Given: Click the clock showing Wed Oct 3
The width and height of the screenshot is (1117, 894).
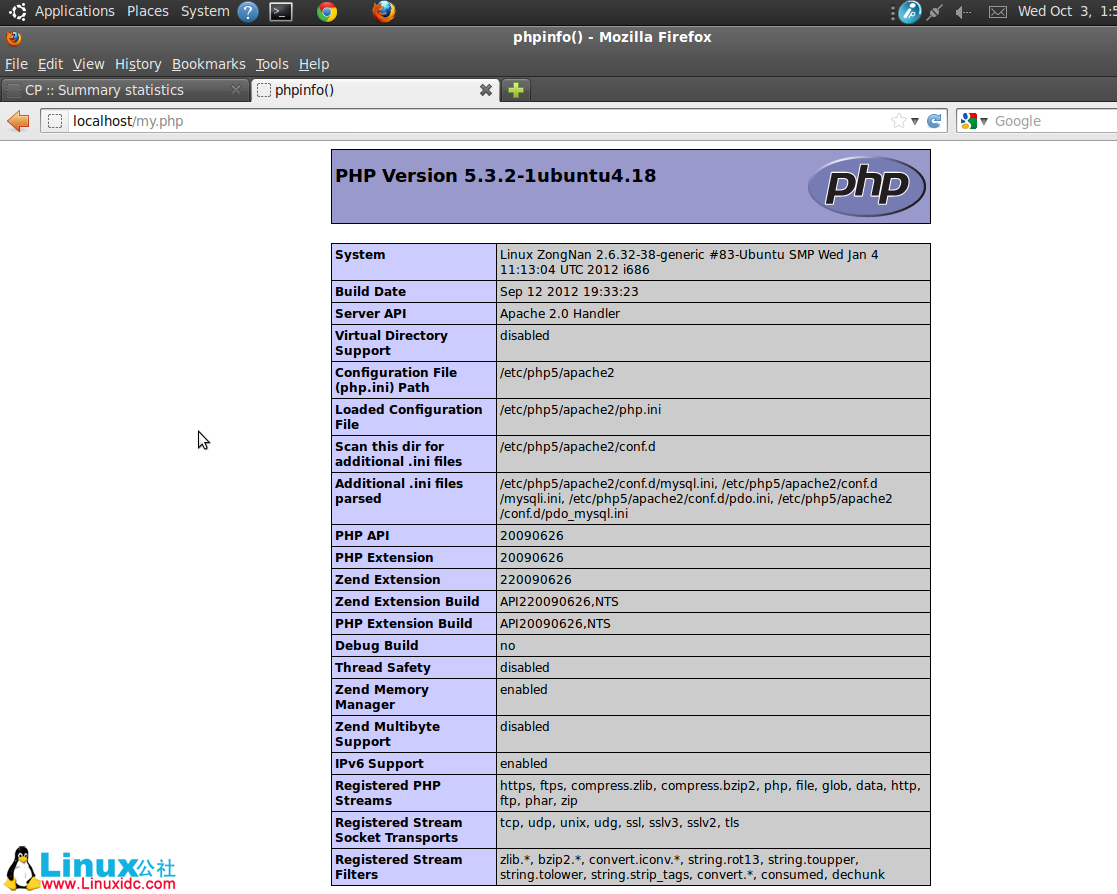Looking at the screenshot, I should (x=1066, y=11).
